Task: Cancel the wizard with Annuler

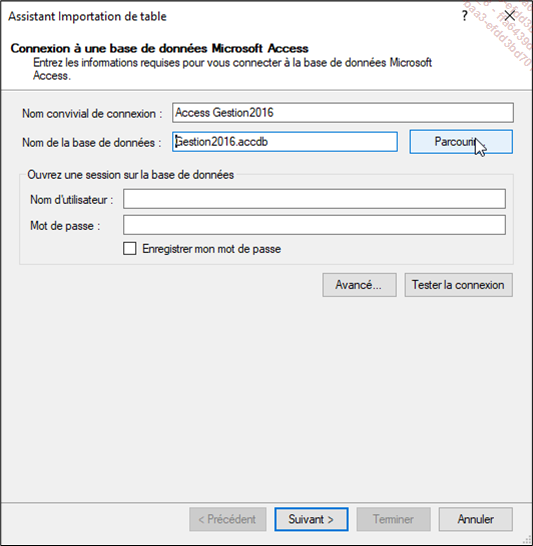Action: click(x=476, y=519)
